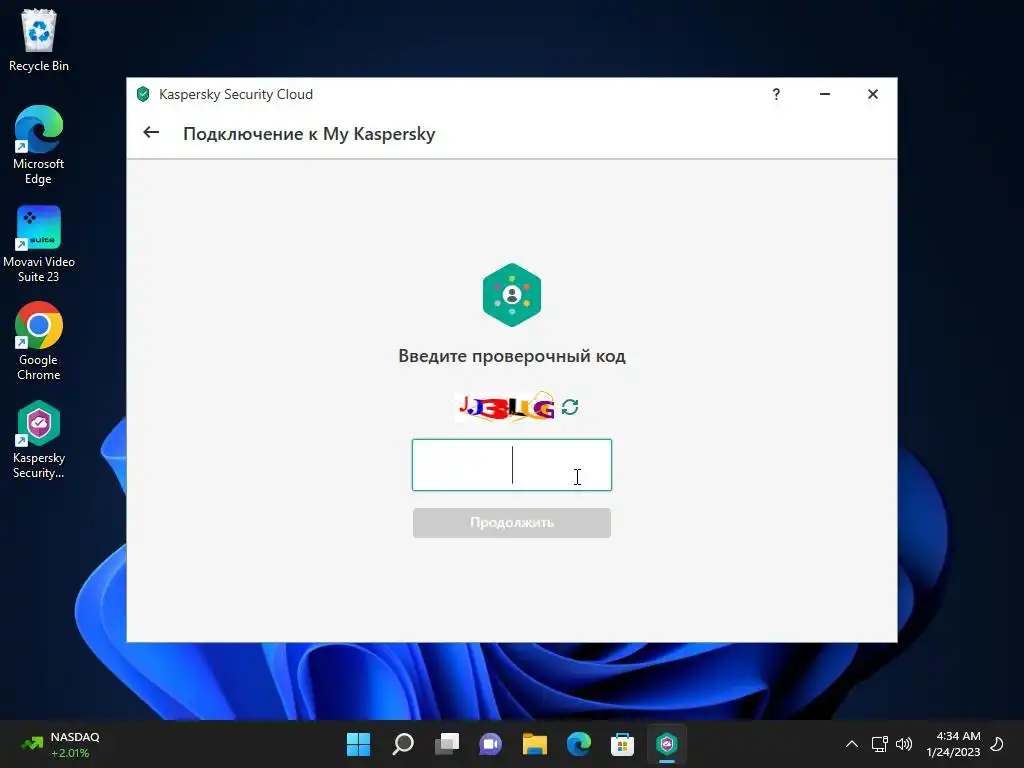This screenshot has width=1024, height=768.
Task: Show hidden system tray icons
Action: click(x=852, y=744)
